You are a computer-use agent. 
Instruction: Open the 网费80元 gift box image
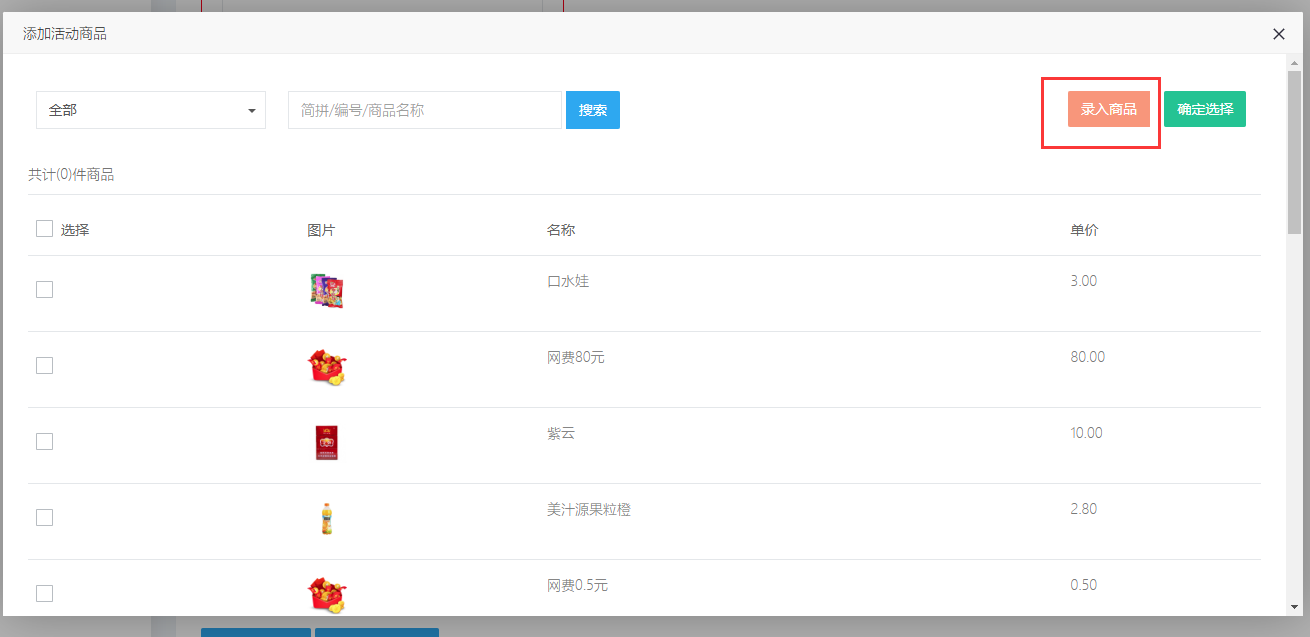[326, 367]
